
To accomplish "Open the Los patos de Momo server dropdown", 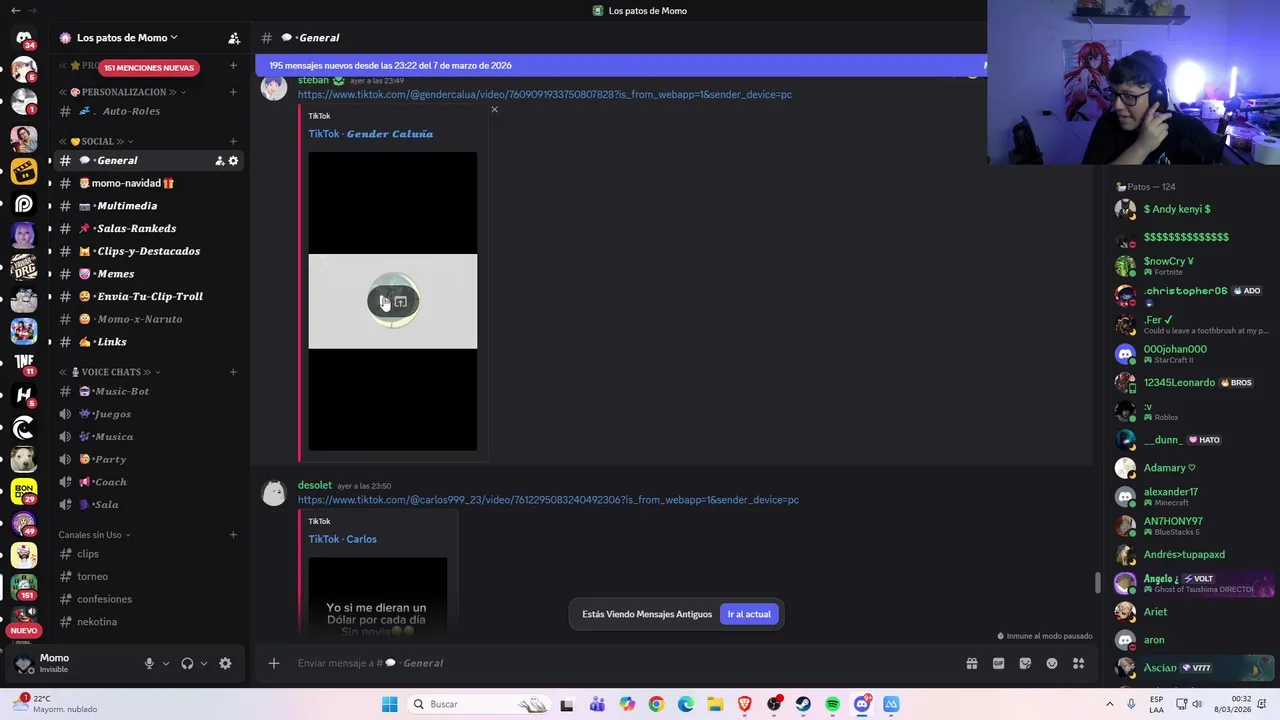I will click(127, 38).
